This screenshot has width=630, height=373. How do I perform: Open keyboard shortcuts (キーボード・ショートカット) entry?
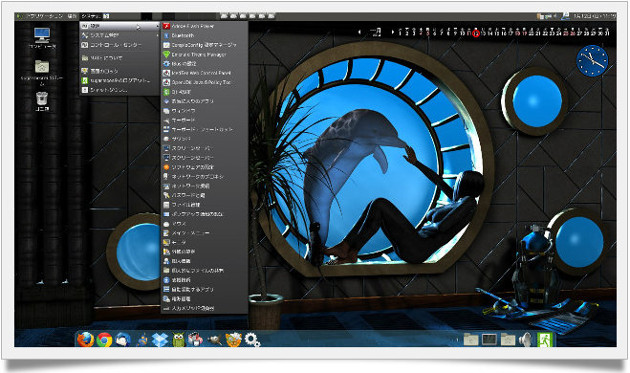click(204, 129)
